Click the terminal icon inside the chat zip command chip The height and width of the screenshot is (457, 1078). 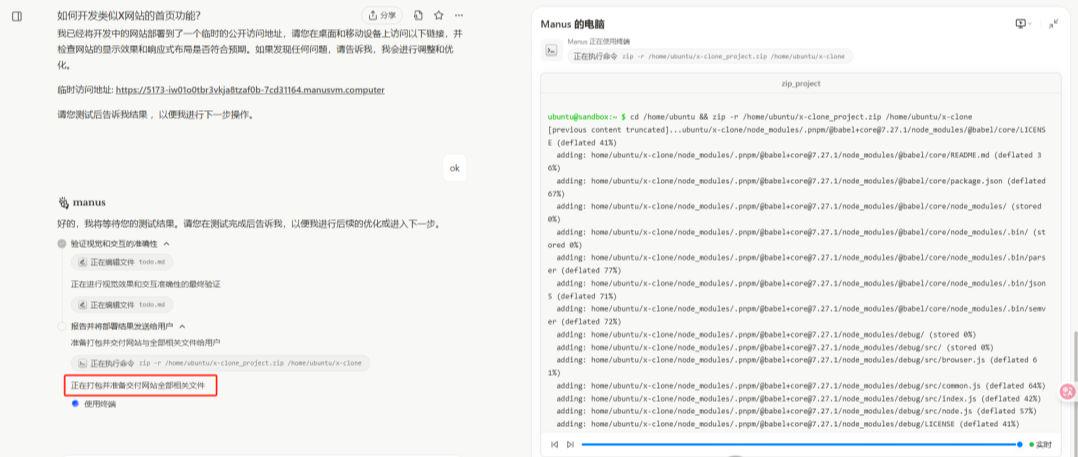tap(82, 363)
